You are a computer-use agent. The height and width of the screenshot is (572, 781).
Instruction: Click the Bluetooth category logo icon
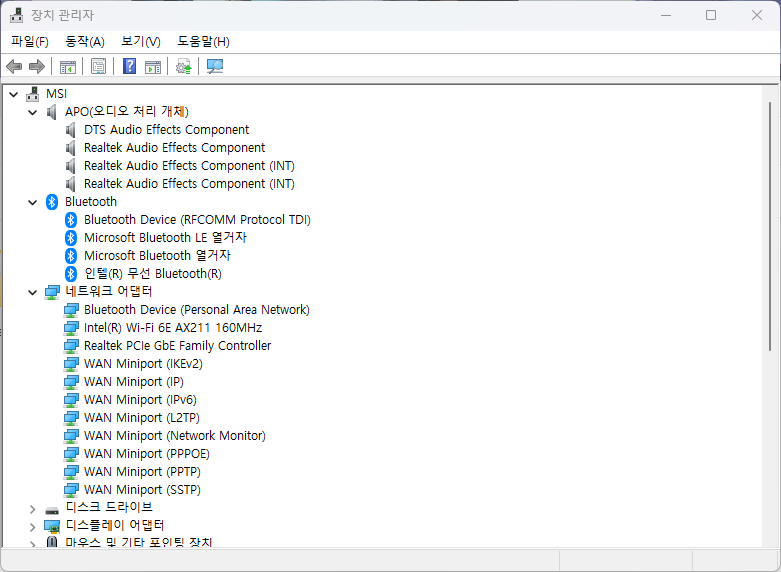pos(52,202)
